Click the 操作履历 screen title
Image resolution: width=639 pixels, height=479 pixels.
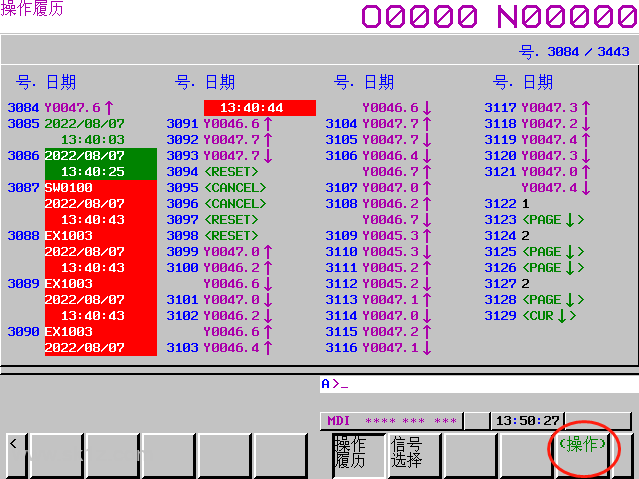click(32, 8)
